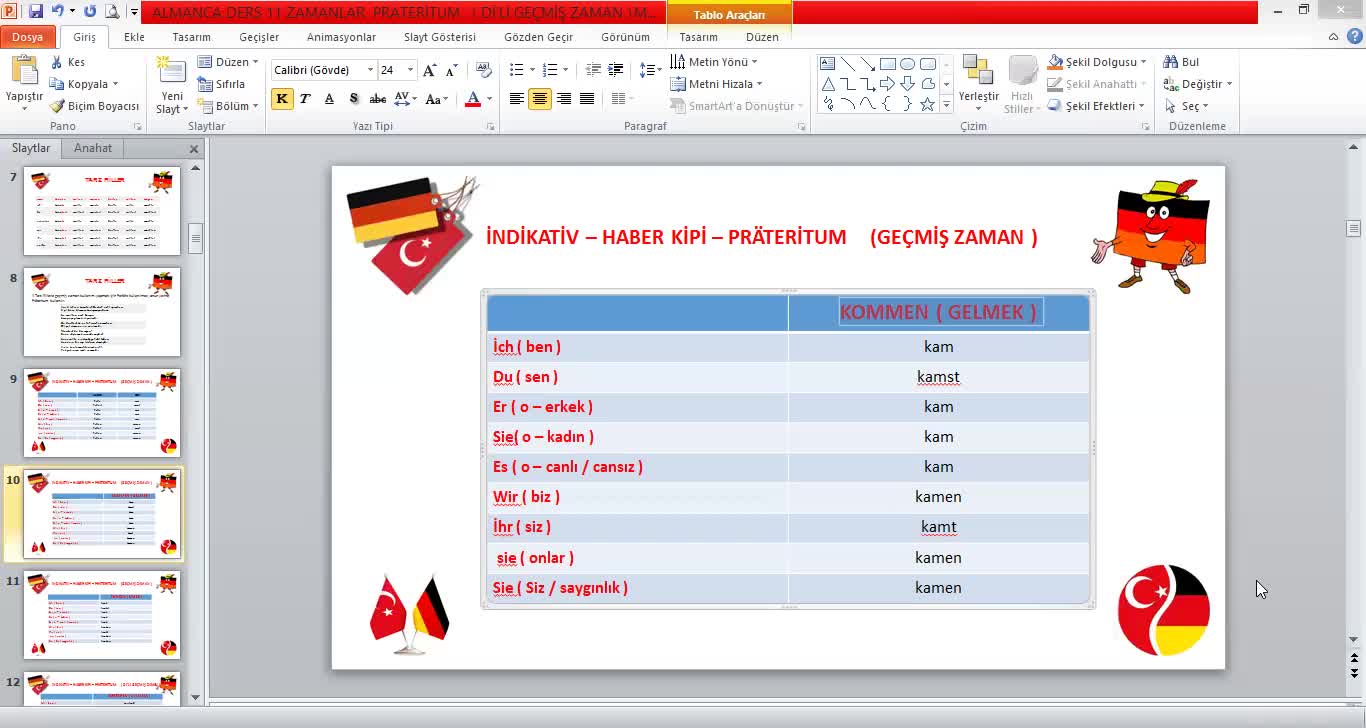This screenshot has width=1366, height=728.
Task: Select the Text Box shape in shapes gallery
Action: pyautogui.click(x=828, y=64)
